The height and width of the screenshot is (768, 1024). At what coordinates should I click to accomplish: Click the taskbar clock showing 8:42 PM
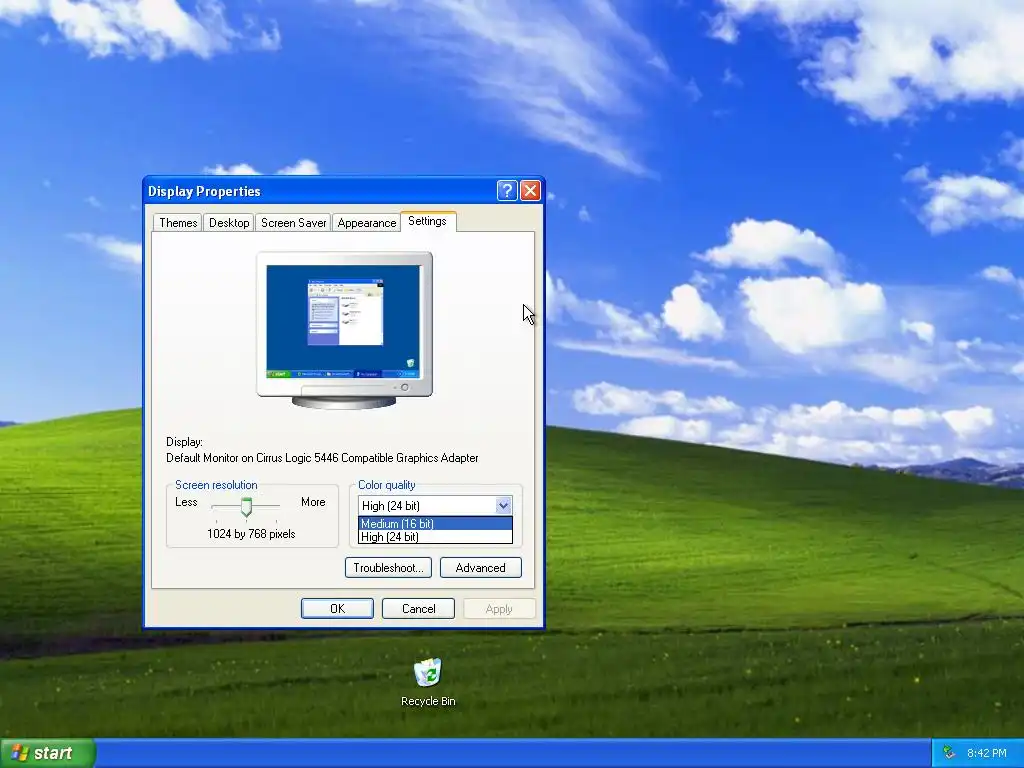click(x=986, y=753)
